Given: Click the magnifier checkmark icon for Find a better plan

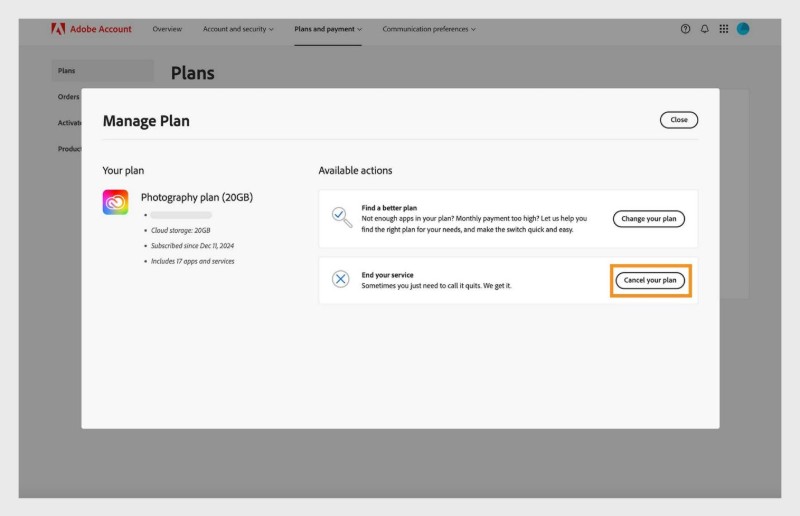Looking at the screenshot, I should [x=341, y=217].
